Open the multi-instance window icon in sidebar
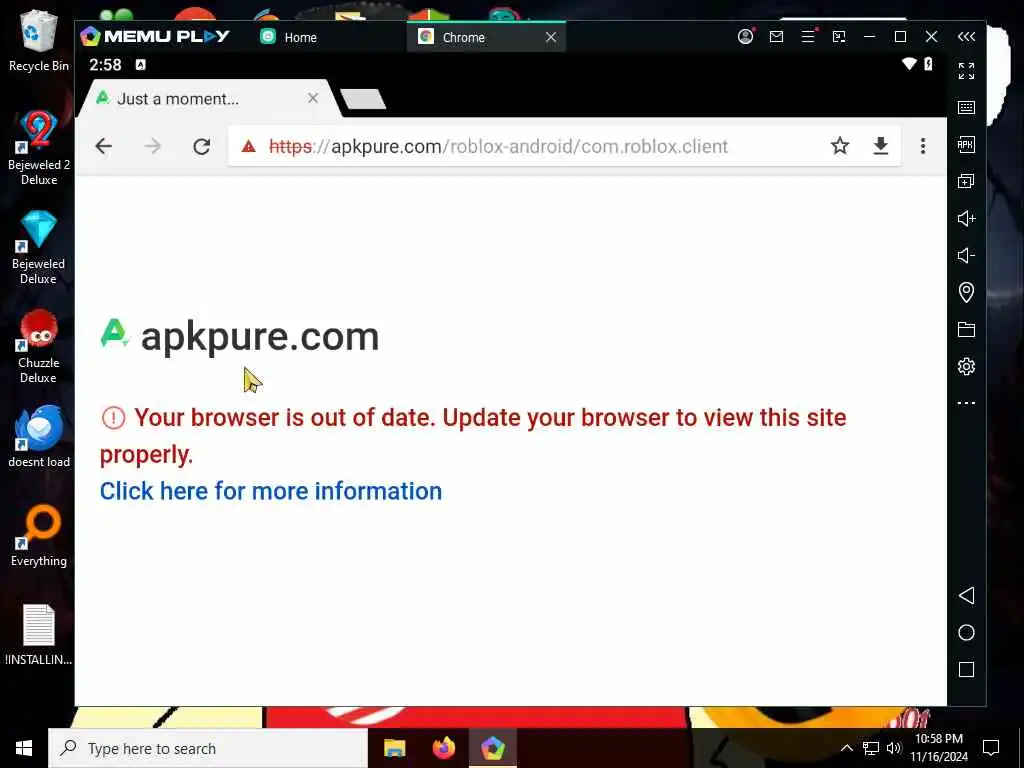 pos(966,182)
